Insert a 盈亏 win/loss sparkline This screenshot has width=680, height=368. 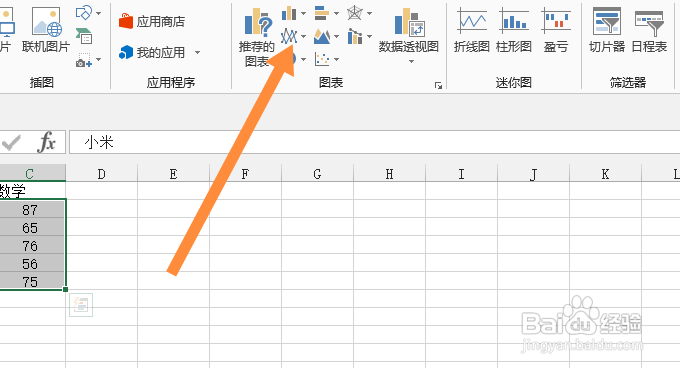[556, 30]
